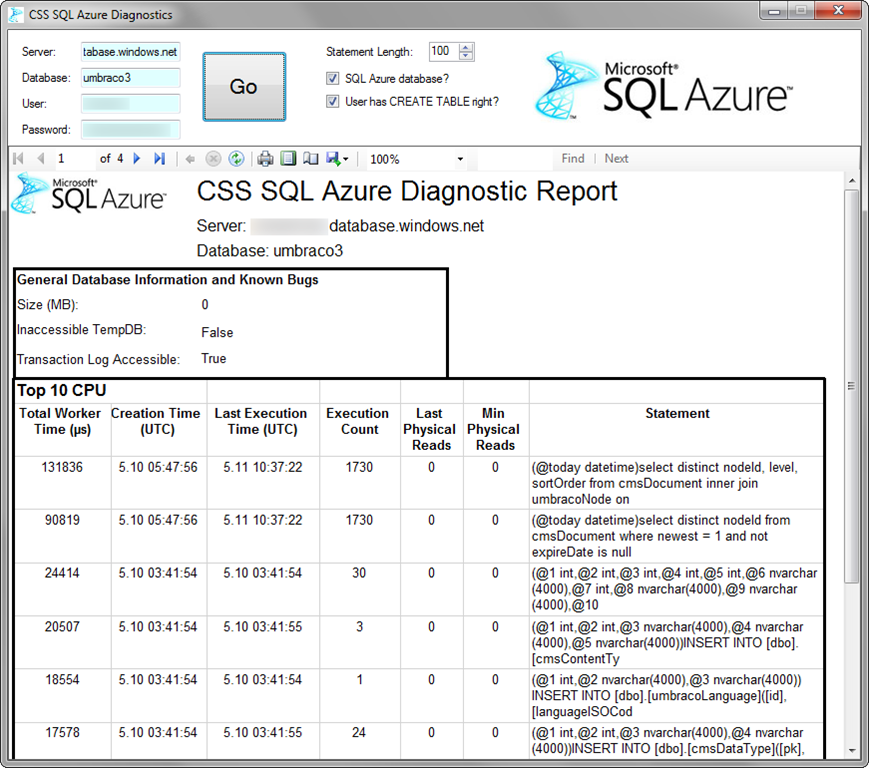Print the diagnostic report
The height and width of the screenshot is (768, 869).
[x=265, y=159]
